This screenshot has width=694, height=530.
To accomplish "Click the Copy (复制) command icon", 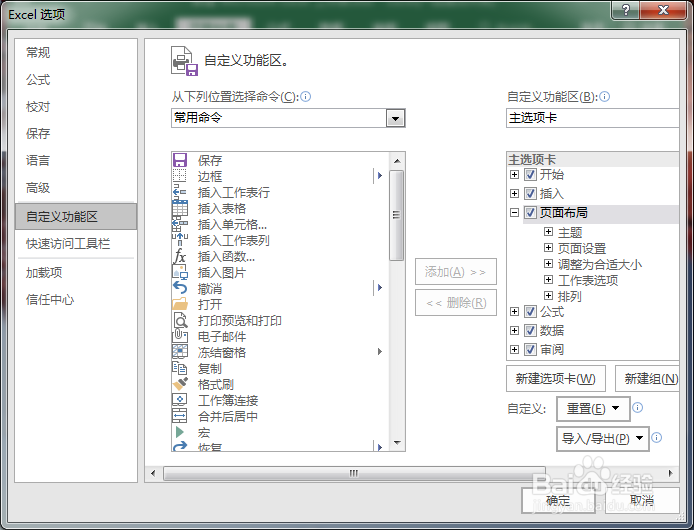I will [180, 368].
